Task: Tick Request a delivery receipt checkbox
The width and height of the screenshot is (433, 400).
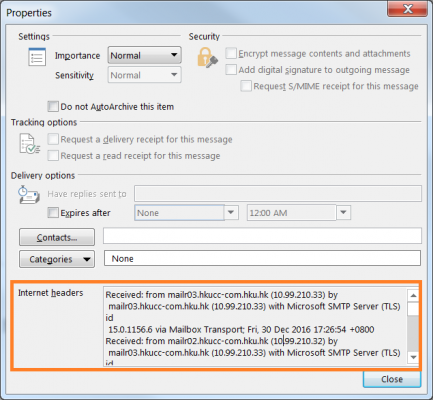Action: (x=53, y=139)
